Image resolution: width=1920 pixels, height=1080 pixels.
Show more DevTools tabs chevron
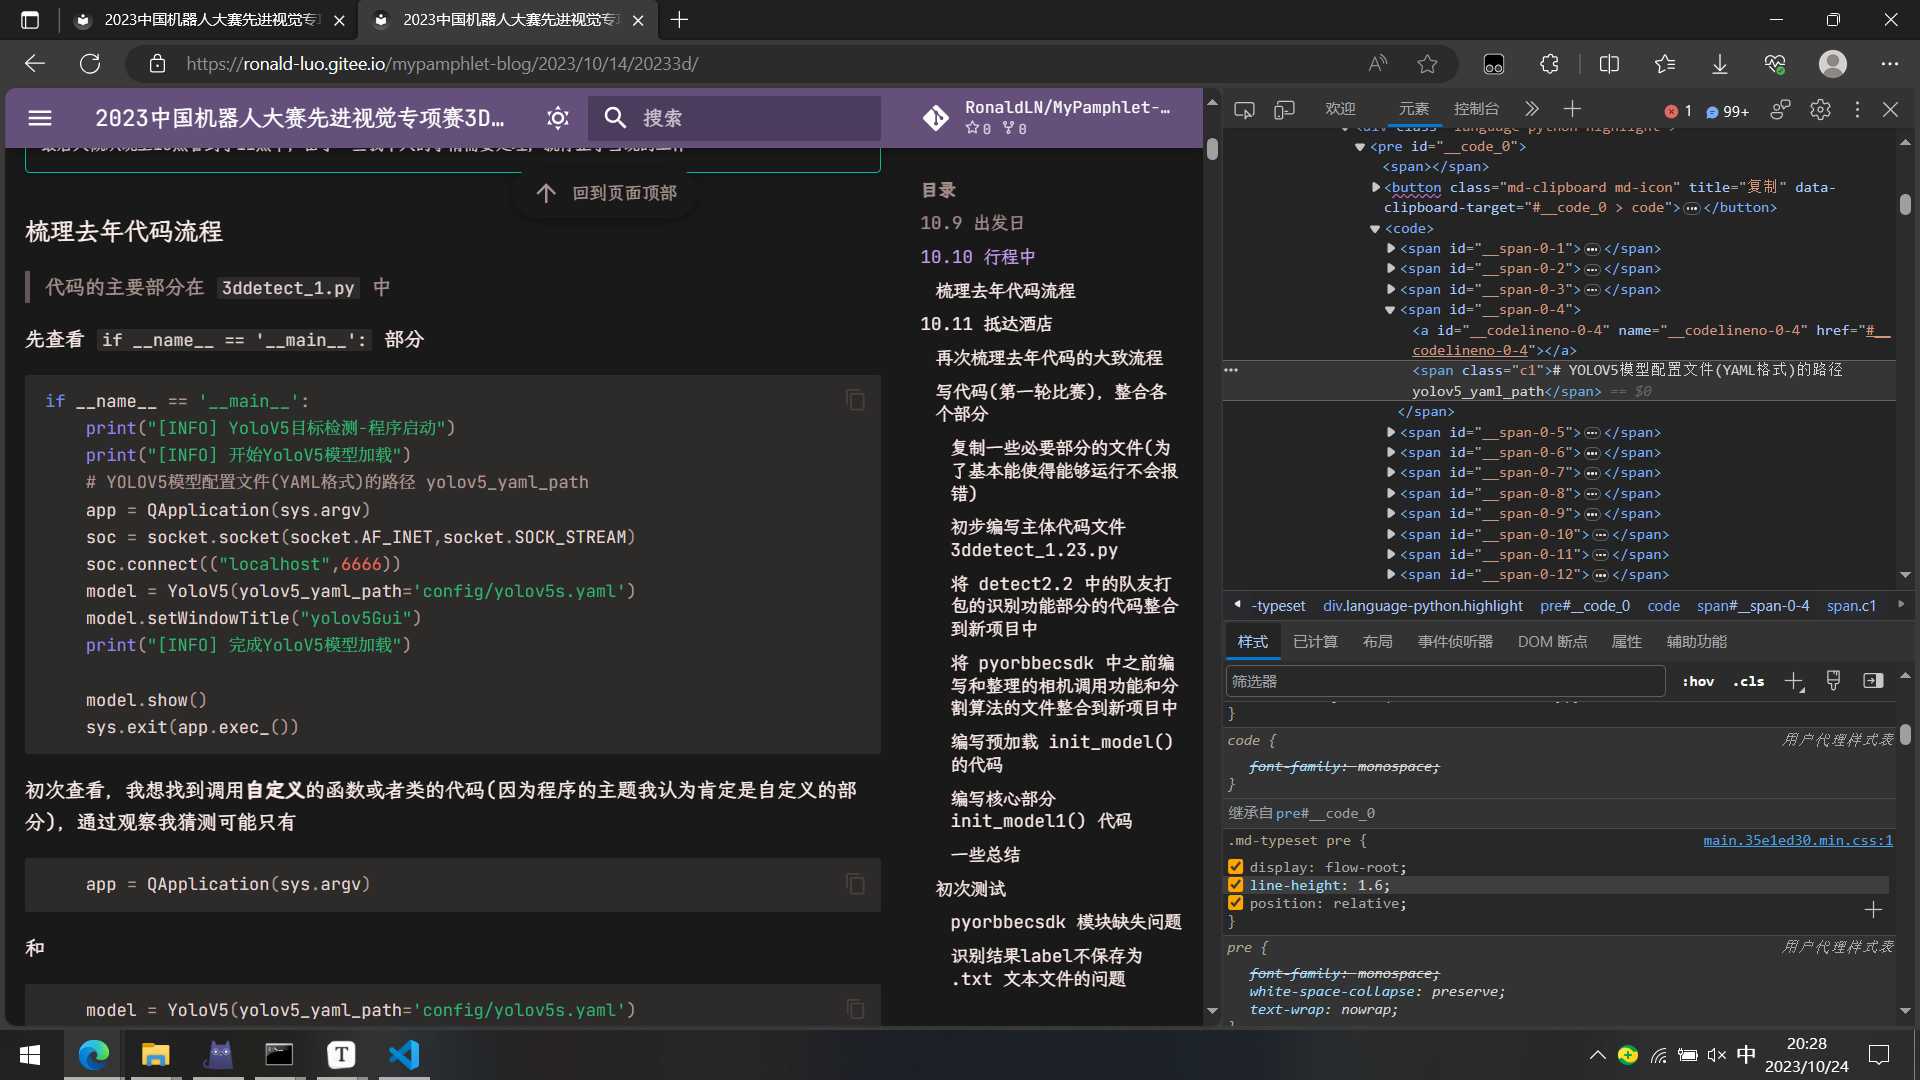click(x=1532, y=109)
